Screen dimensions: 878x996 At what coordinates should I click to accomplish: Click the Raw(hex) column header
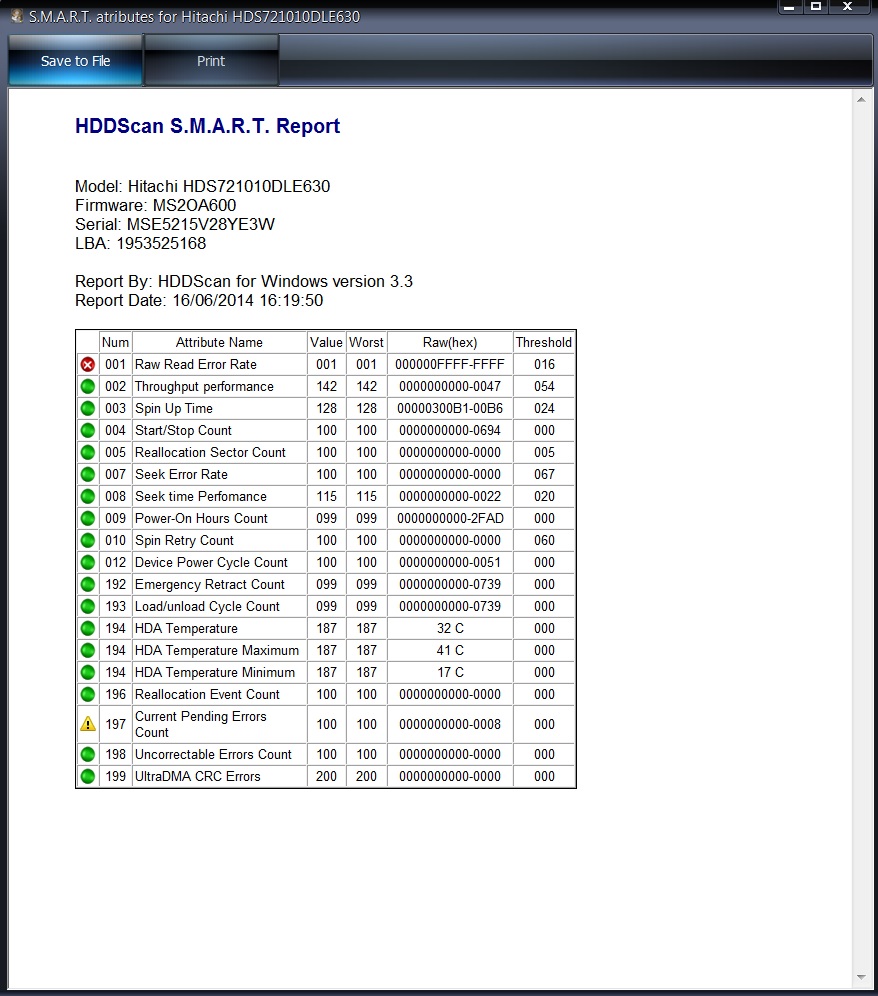coord(450,342)
